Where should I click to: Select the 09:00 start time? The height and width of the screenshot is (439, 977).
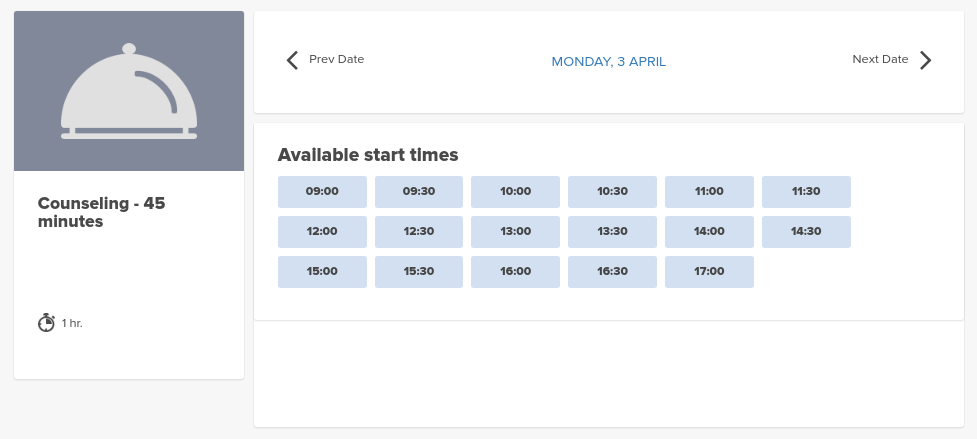pyautogui.click(x=322, y=191)
